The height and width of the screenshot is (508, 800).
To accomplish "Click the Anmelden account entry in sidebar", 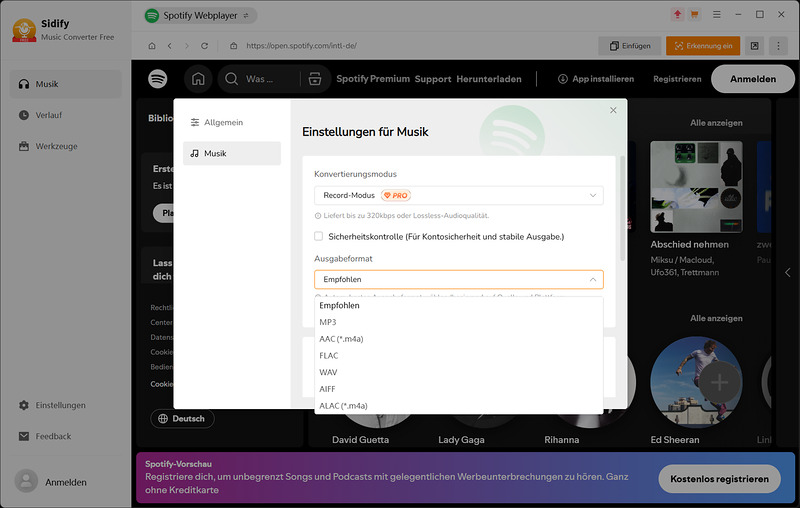I will (x=51, y=482).
